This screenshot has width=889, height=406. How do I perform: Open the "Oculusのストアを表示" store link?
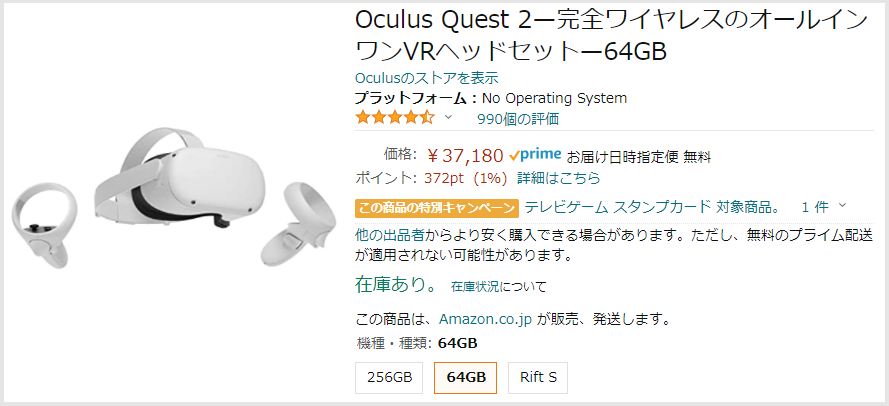pyautogui.click(x=426, y=78)
